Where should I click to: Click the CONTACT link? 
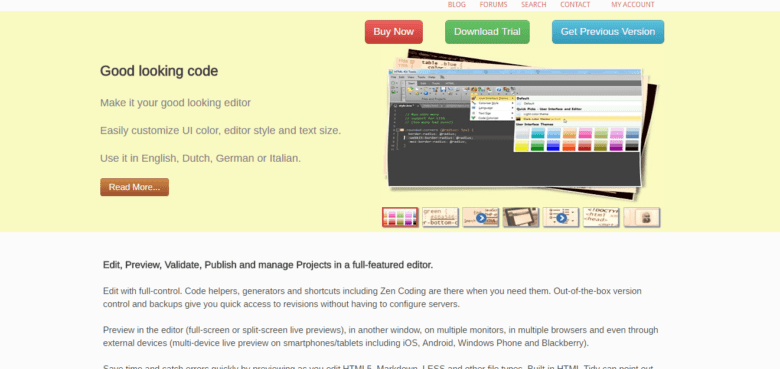pyautogui.click(x=575, y=4)
